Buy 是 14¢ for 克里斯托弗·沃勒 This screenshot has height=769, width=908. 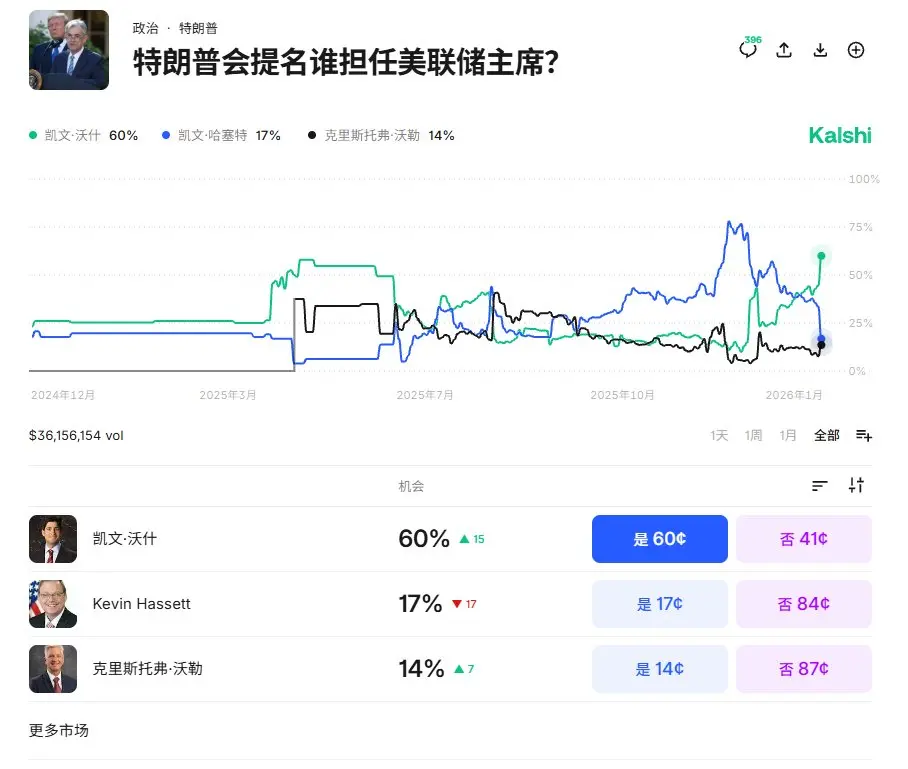(660, 669)
